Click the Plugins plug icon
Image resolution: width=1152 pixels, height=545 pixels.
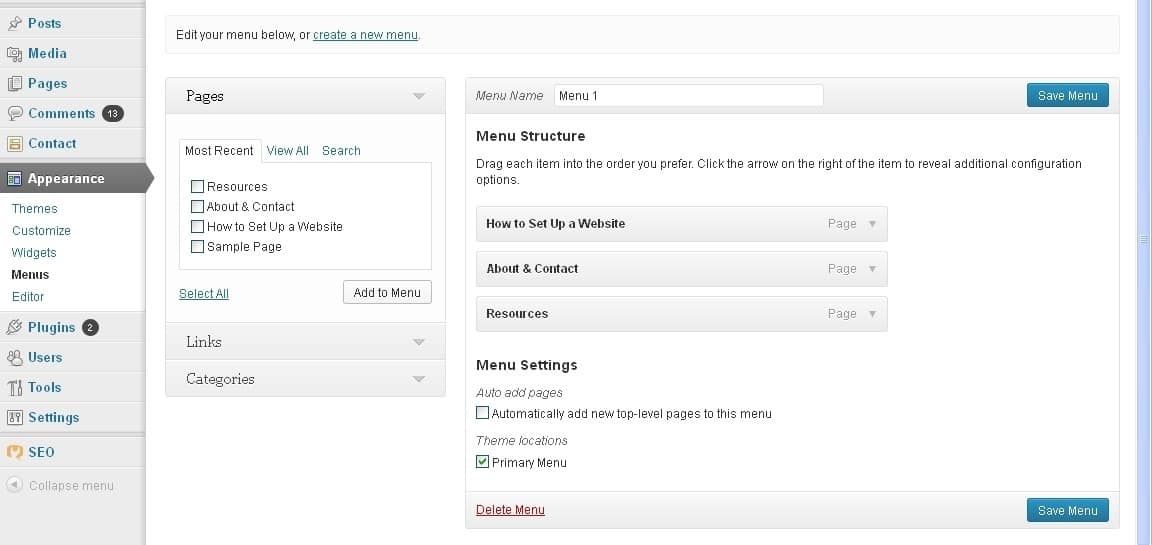pyautogui.click(x=15, y=328)
